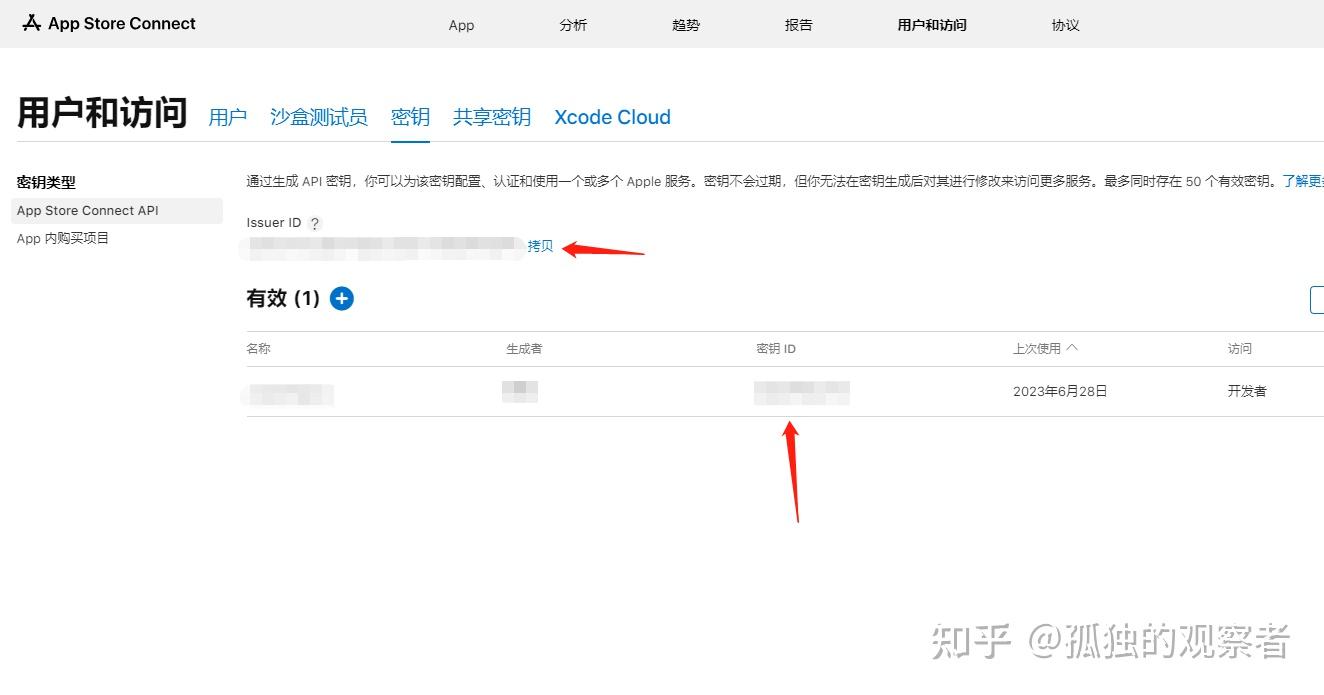The width and height of the screenshot is (1324, 695).
Task: Open the App section in the top navigation
Action: point(461,25)
